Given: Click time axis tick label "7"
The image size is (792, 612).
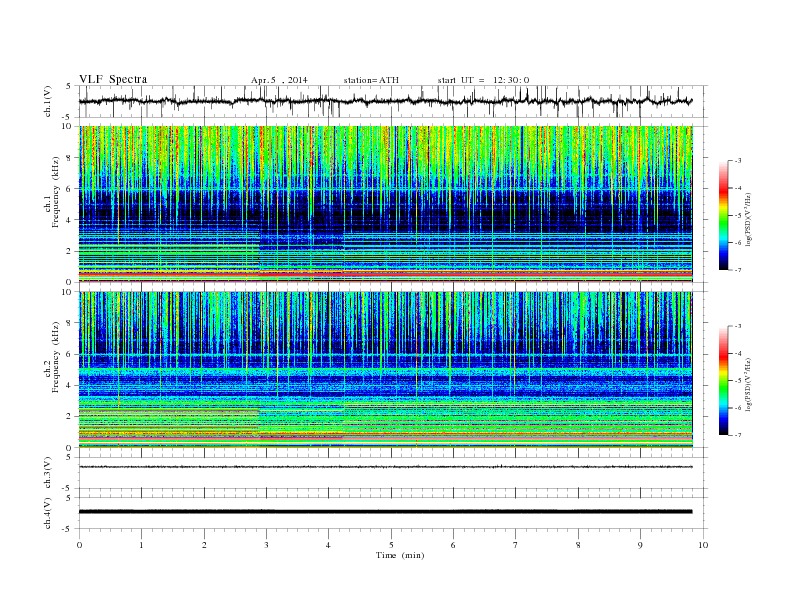Looking at the screenshot, I should (x=516, y=545).
